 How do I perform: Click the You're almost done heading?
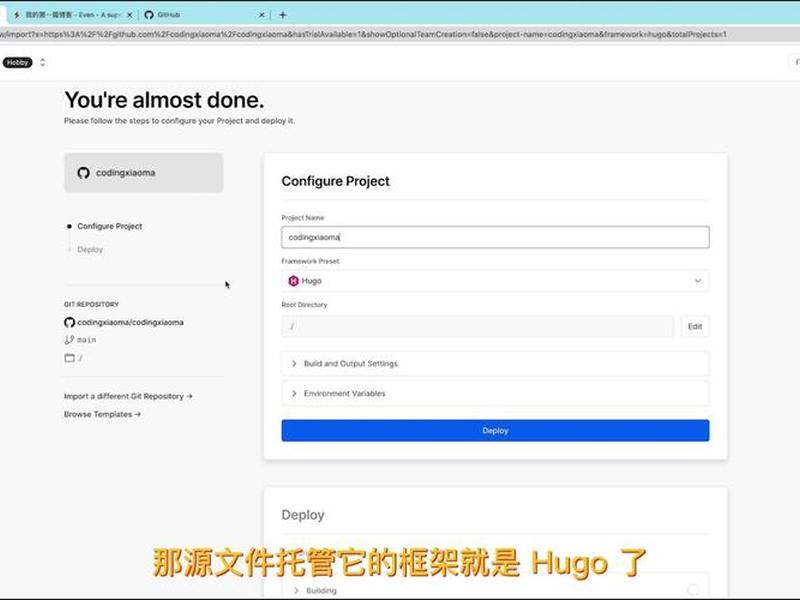coord(164,100)
